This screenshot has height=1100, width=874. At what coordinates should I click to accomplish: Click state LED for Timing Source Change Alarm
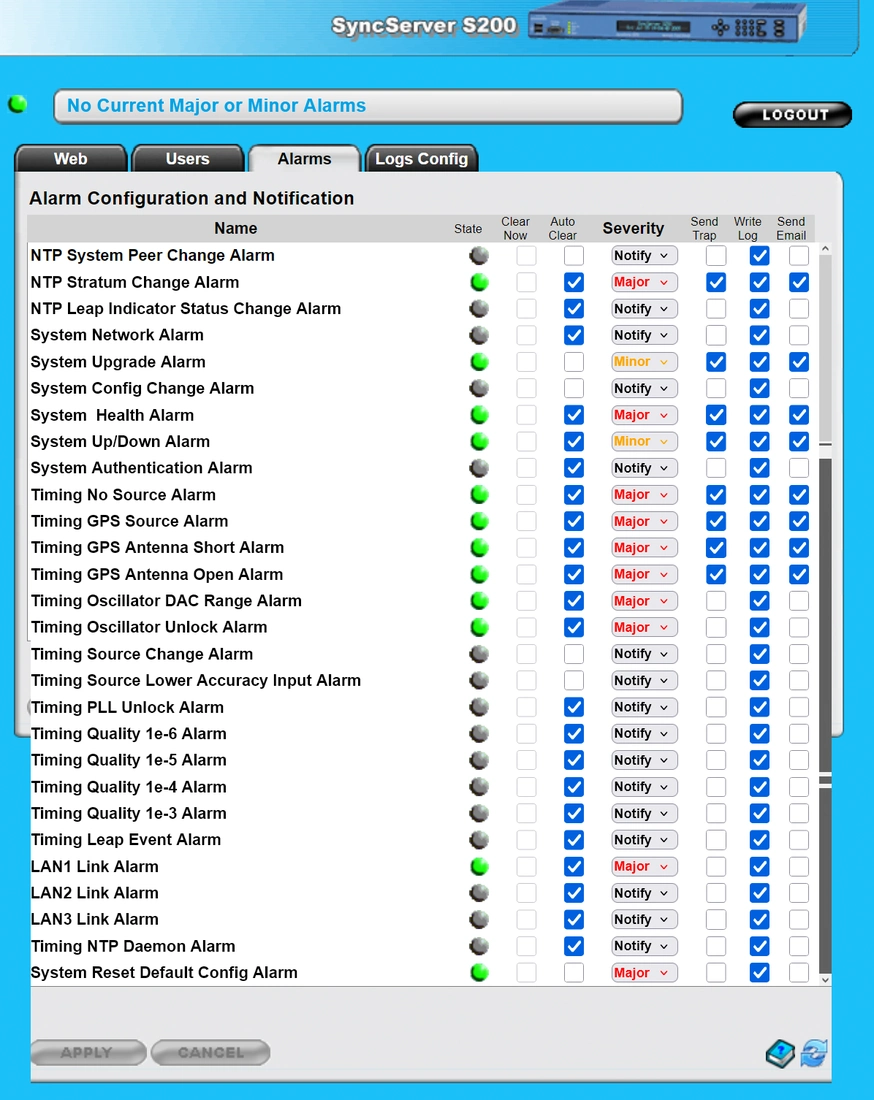tap(479, 654)
